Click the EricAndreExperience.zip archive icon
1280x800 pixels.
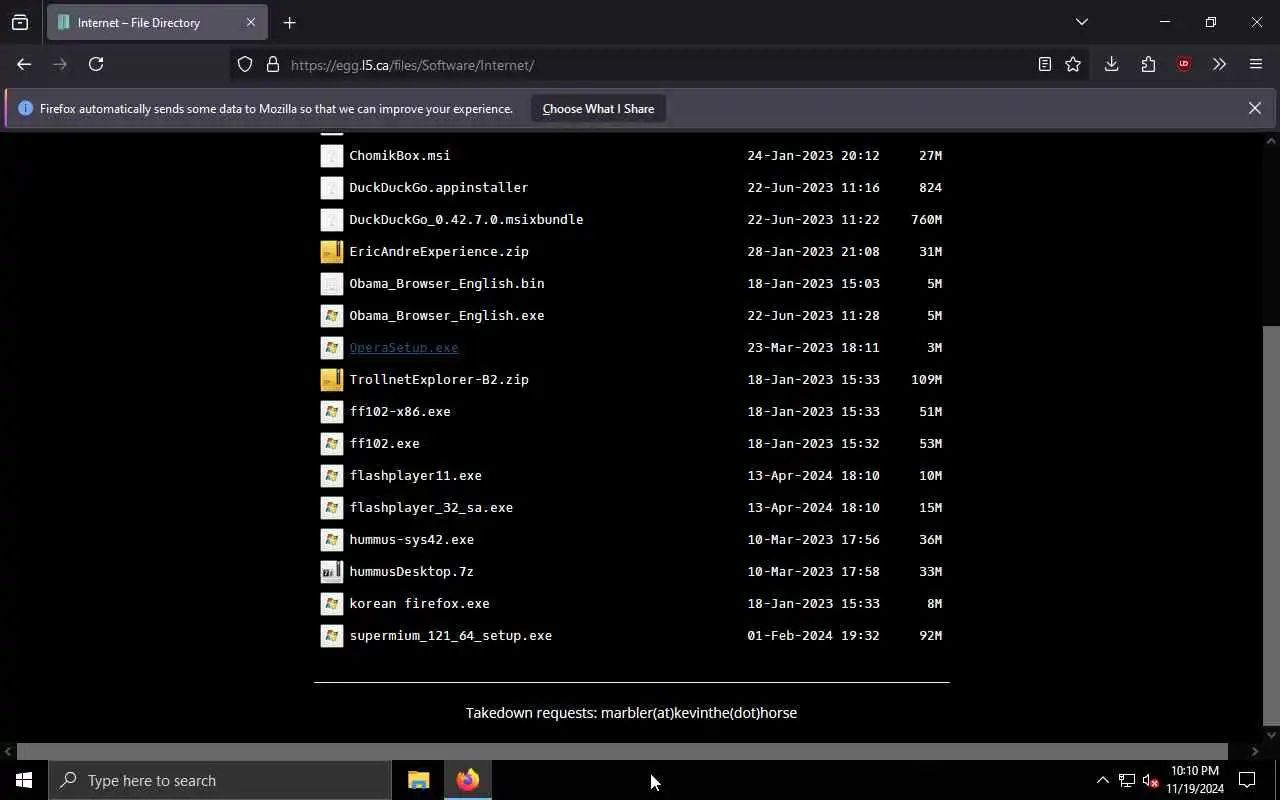(x=331, y=252)
